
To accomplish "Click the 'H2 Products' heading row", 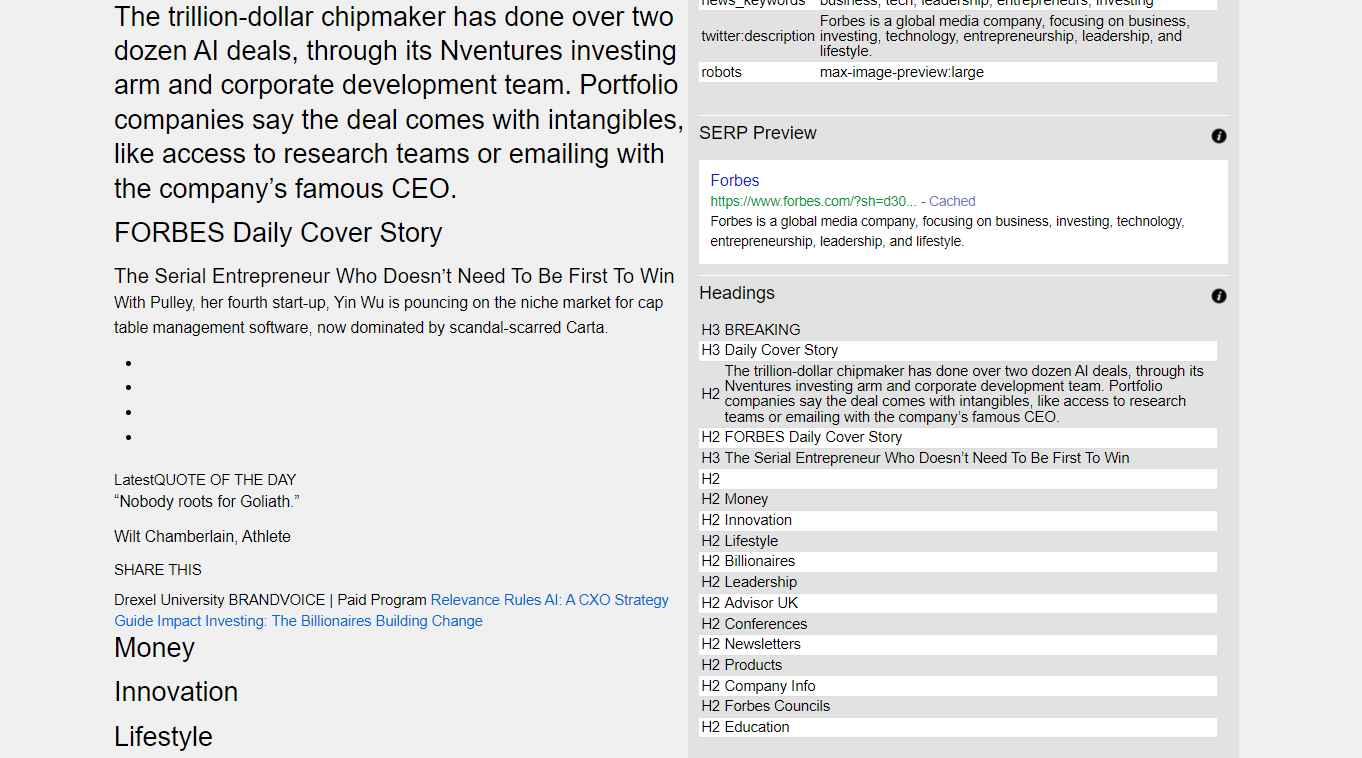I will [958, 665].
